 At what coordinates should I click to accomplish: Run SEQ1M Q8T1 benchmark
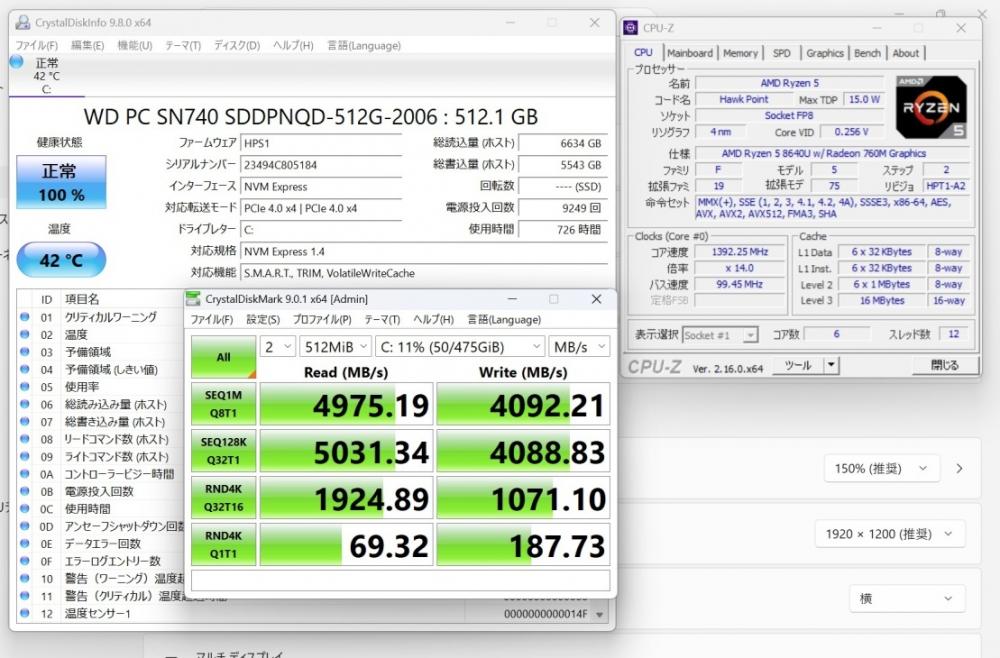tap(223, 404)
